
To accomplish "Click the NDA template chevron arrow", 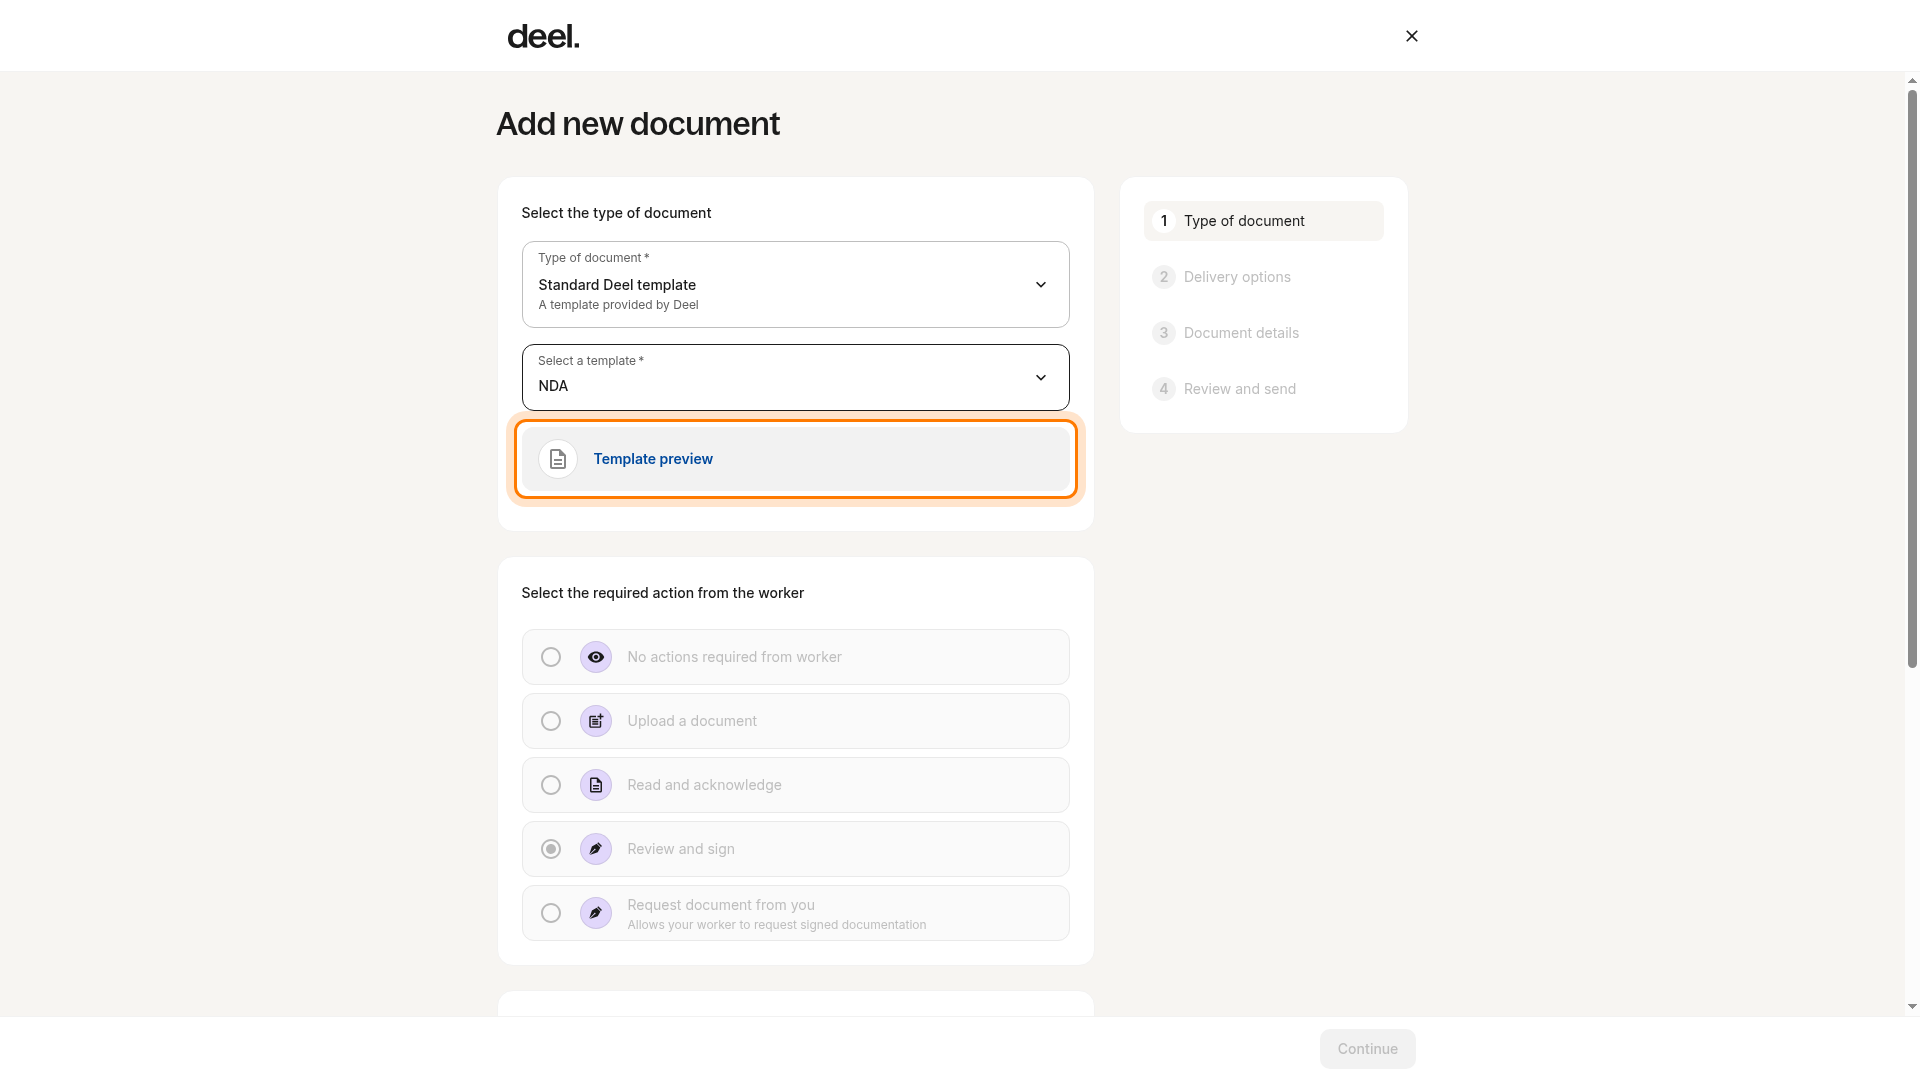I will 1041,378.
